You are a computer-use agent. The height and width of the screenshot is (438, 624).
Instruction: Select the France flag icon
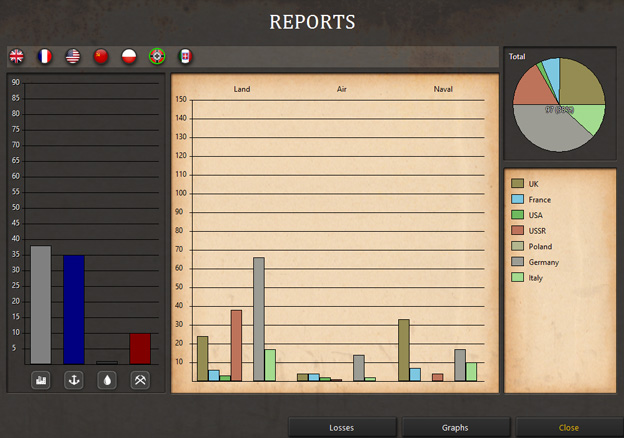tap(45, 56)
